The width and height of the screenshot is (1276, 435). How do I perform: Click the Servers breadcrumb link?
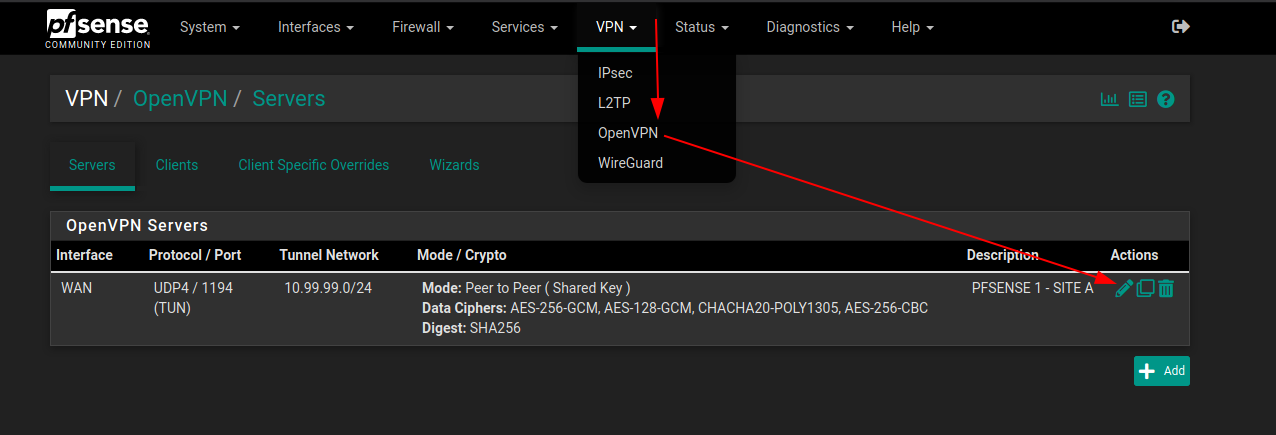[288, 98]
